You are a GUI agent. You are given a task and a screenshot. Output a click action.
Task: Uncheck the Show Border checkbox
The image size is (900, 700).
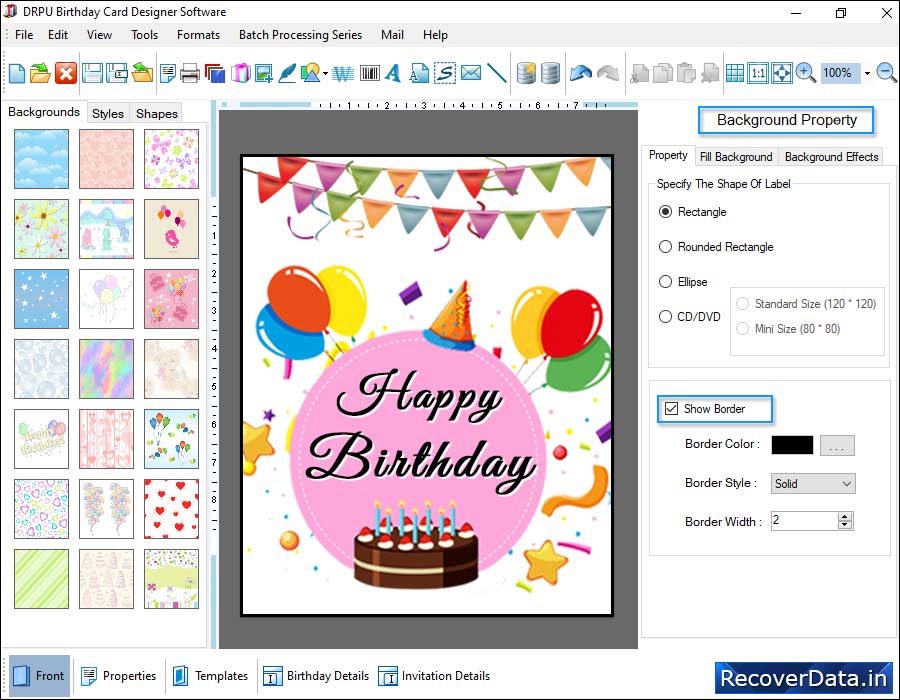[x=670, y=409]
